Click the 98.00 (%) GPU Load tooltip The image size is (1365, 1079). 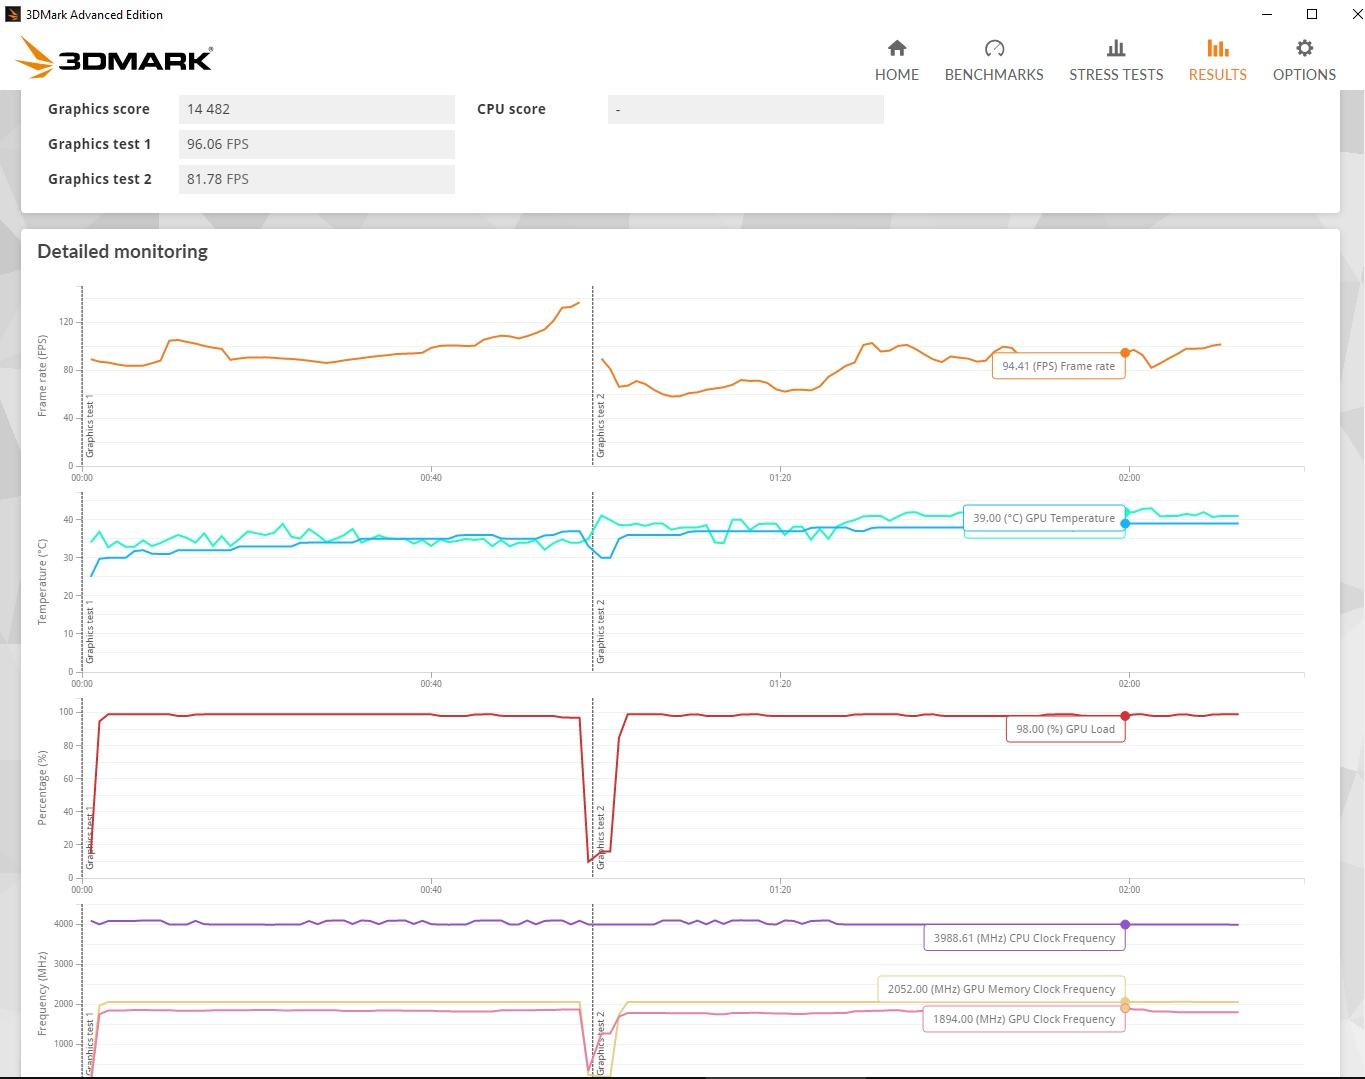[x=1065, y=729]
